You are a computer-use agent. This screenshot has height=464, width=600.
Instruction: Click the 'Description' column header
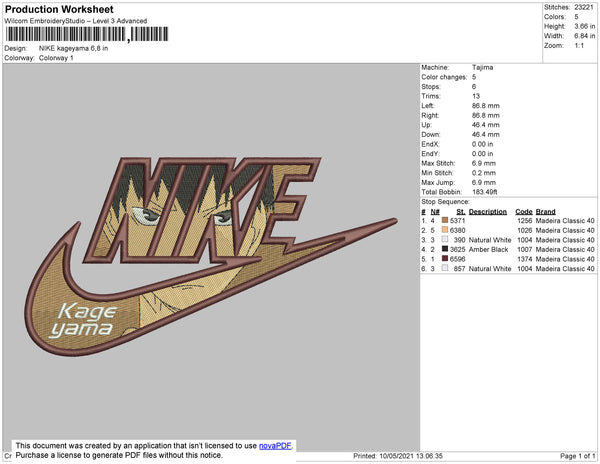(488, 212)
